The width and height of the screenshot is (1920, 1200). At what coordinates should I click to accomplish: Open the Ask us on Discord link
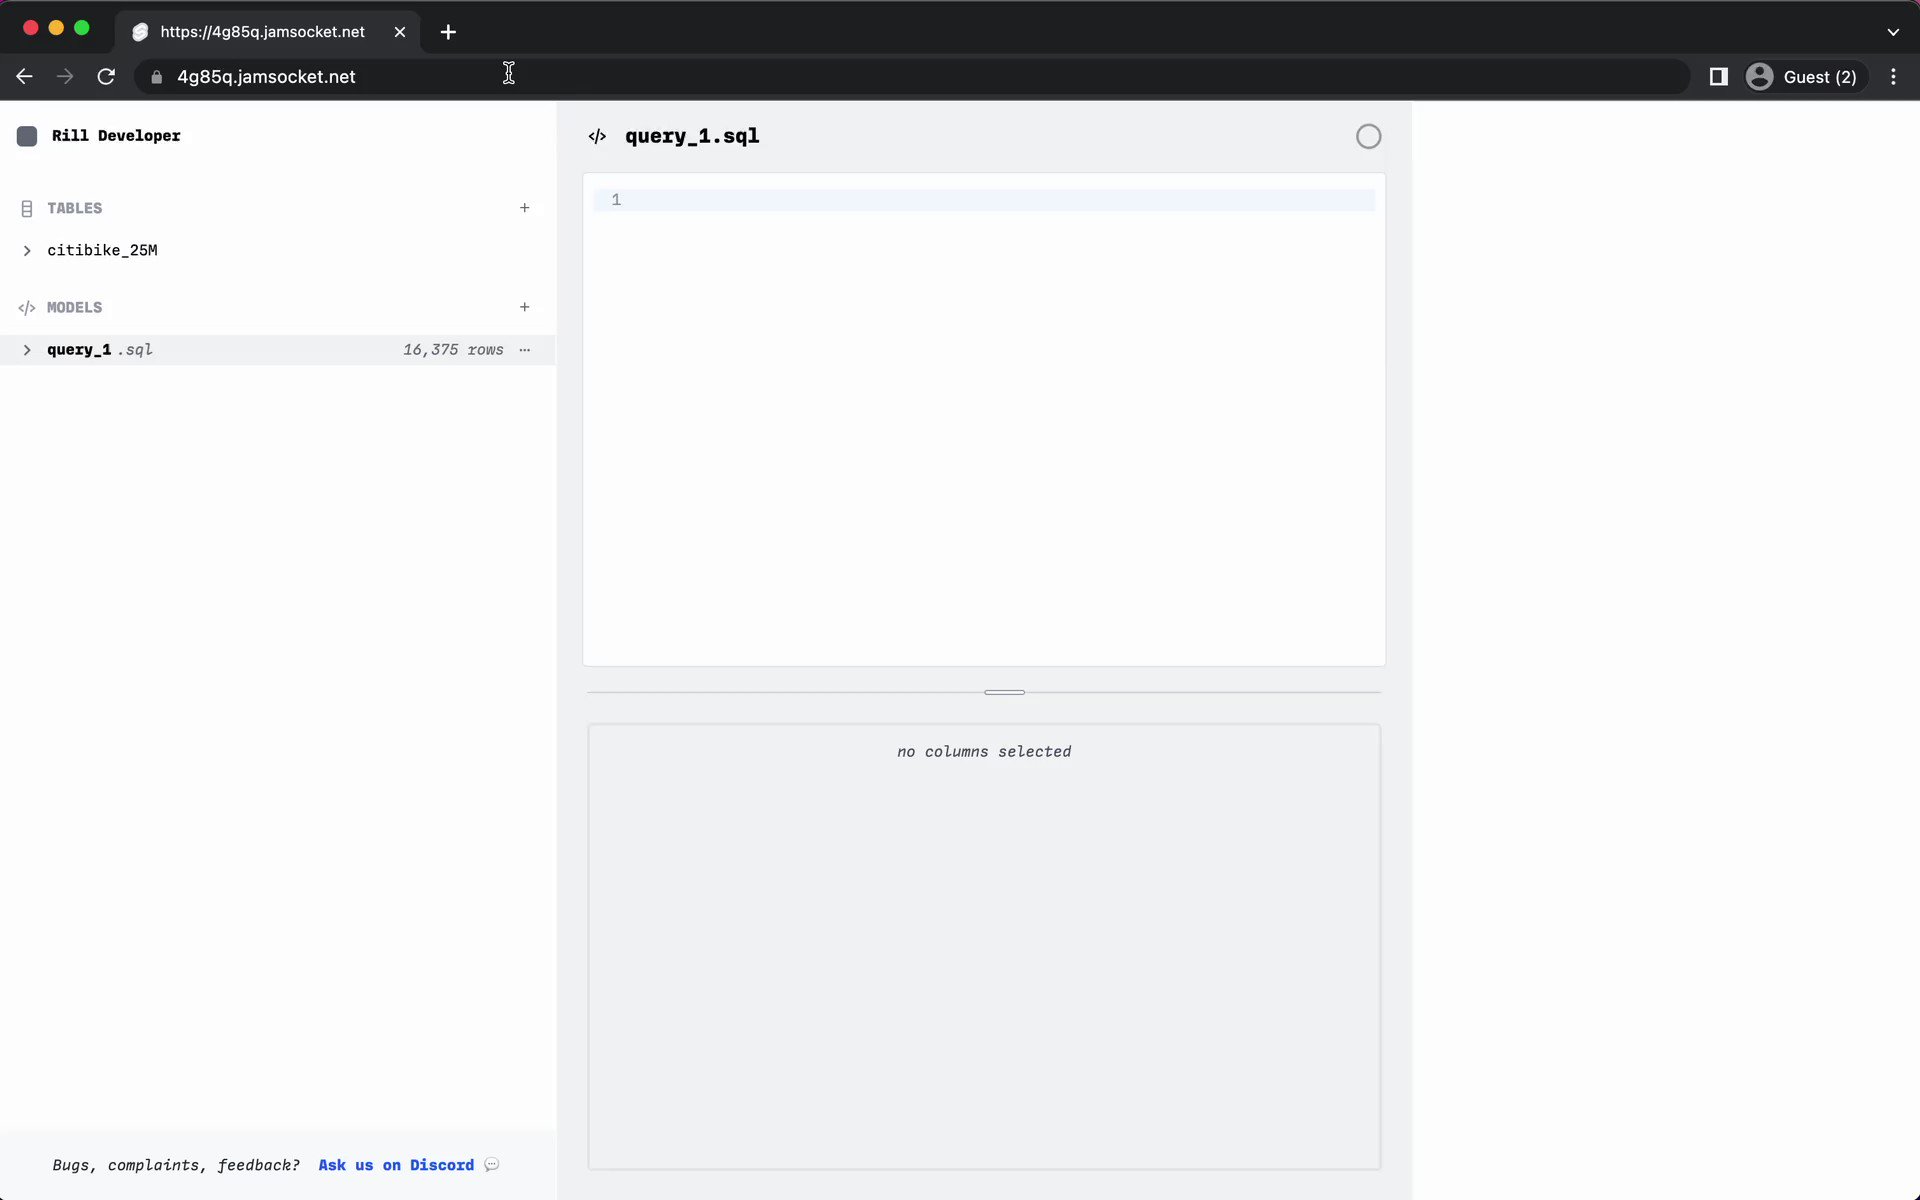tap(396, 1165)
